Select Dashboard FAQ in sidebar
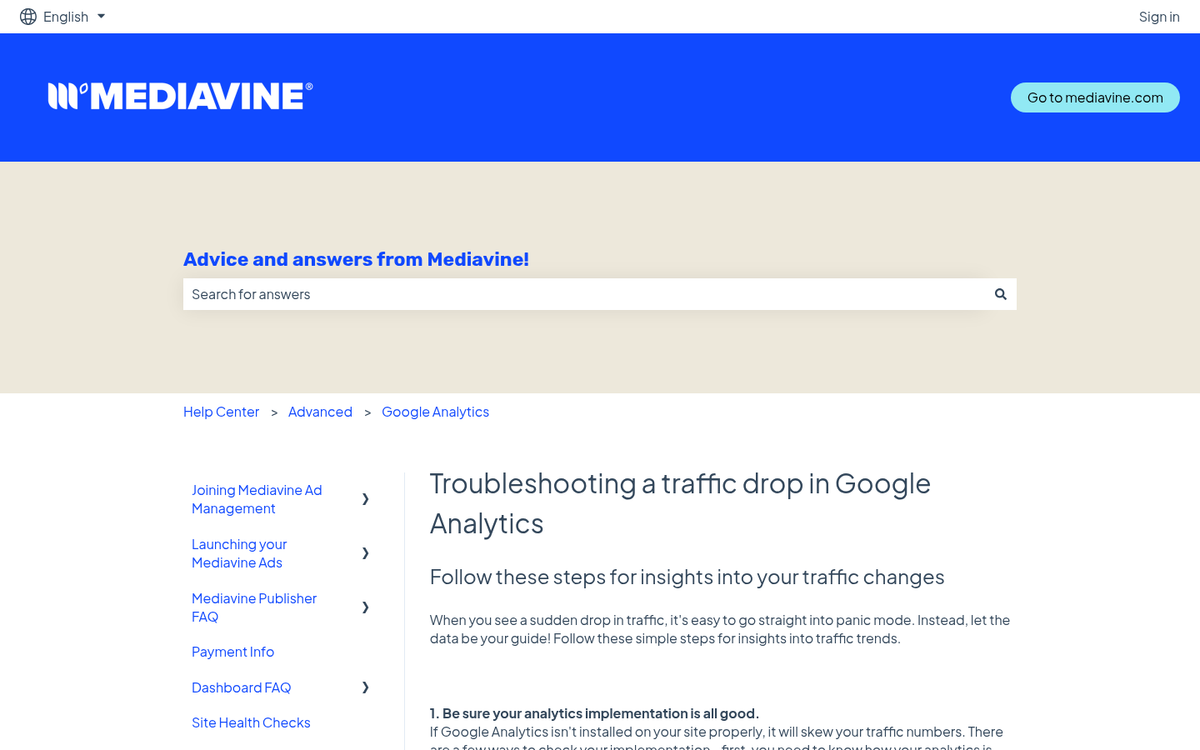1200x750 pixels. (241, 688)
